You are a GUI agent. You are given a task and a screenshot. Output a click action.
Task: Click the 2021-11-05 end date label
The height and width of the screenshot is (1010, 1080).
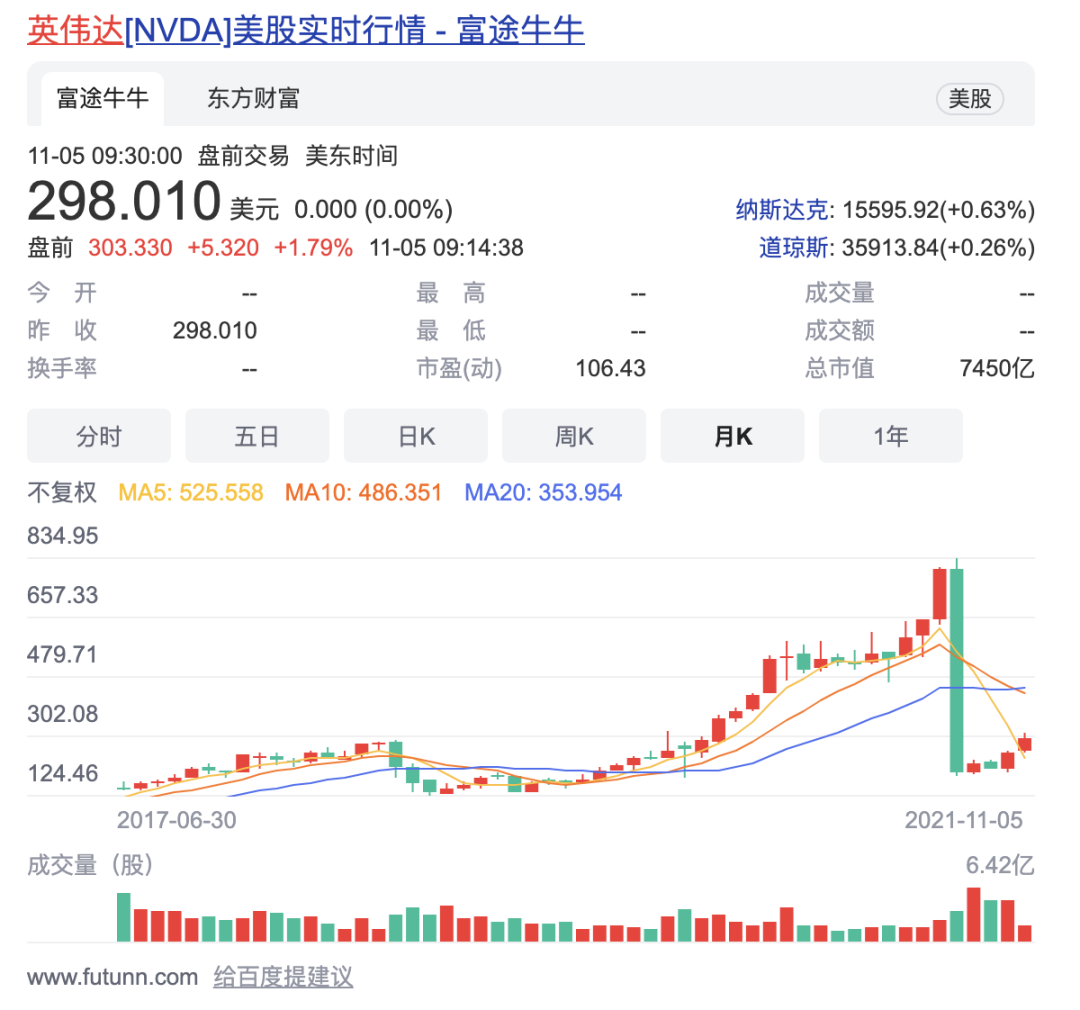964,820
